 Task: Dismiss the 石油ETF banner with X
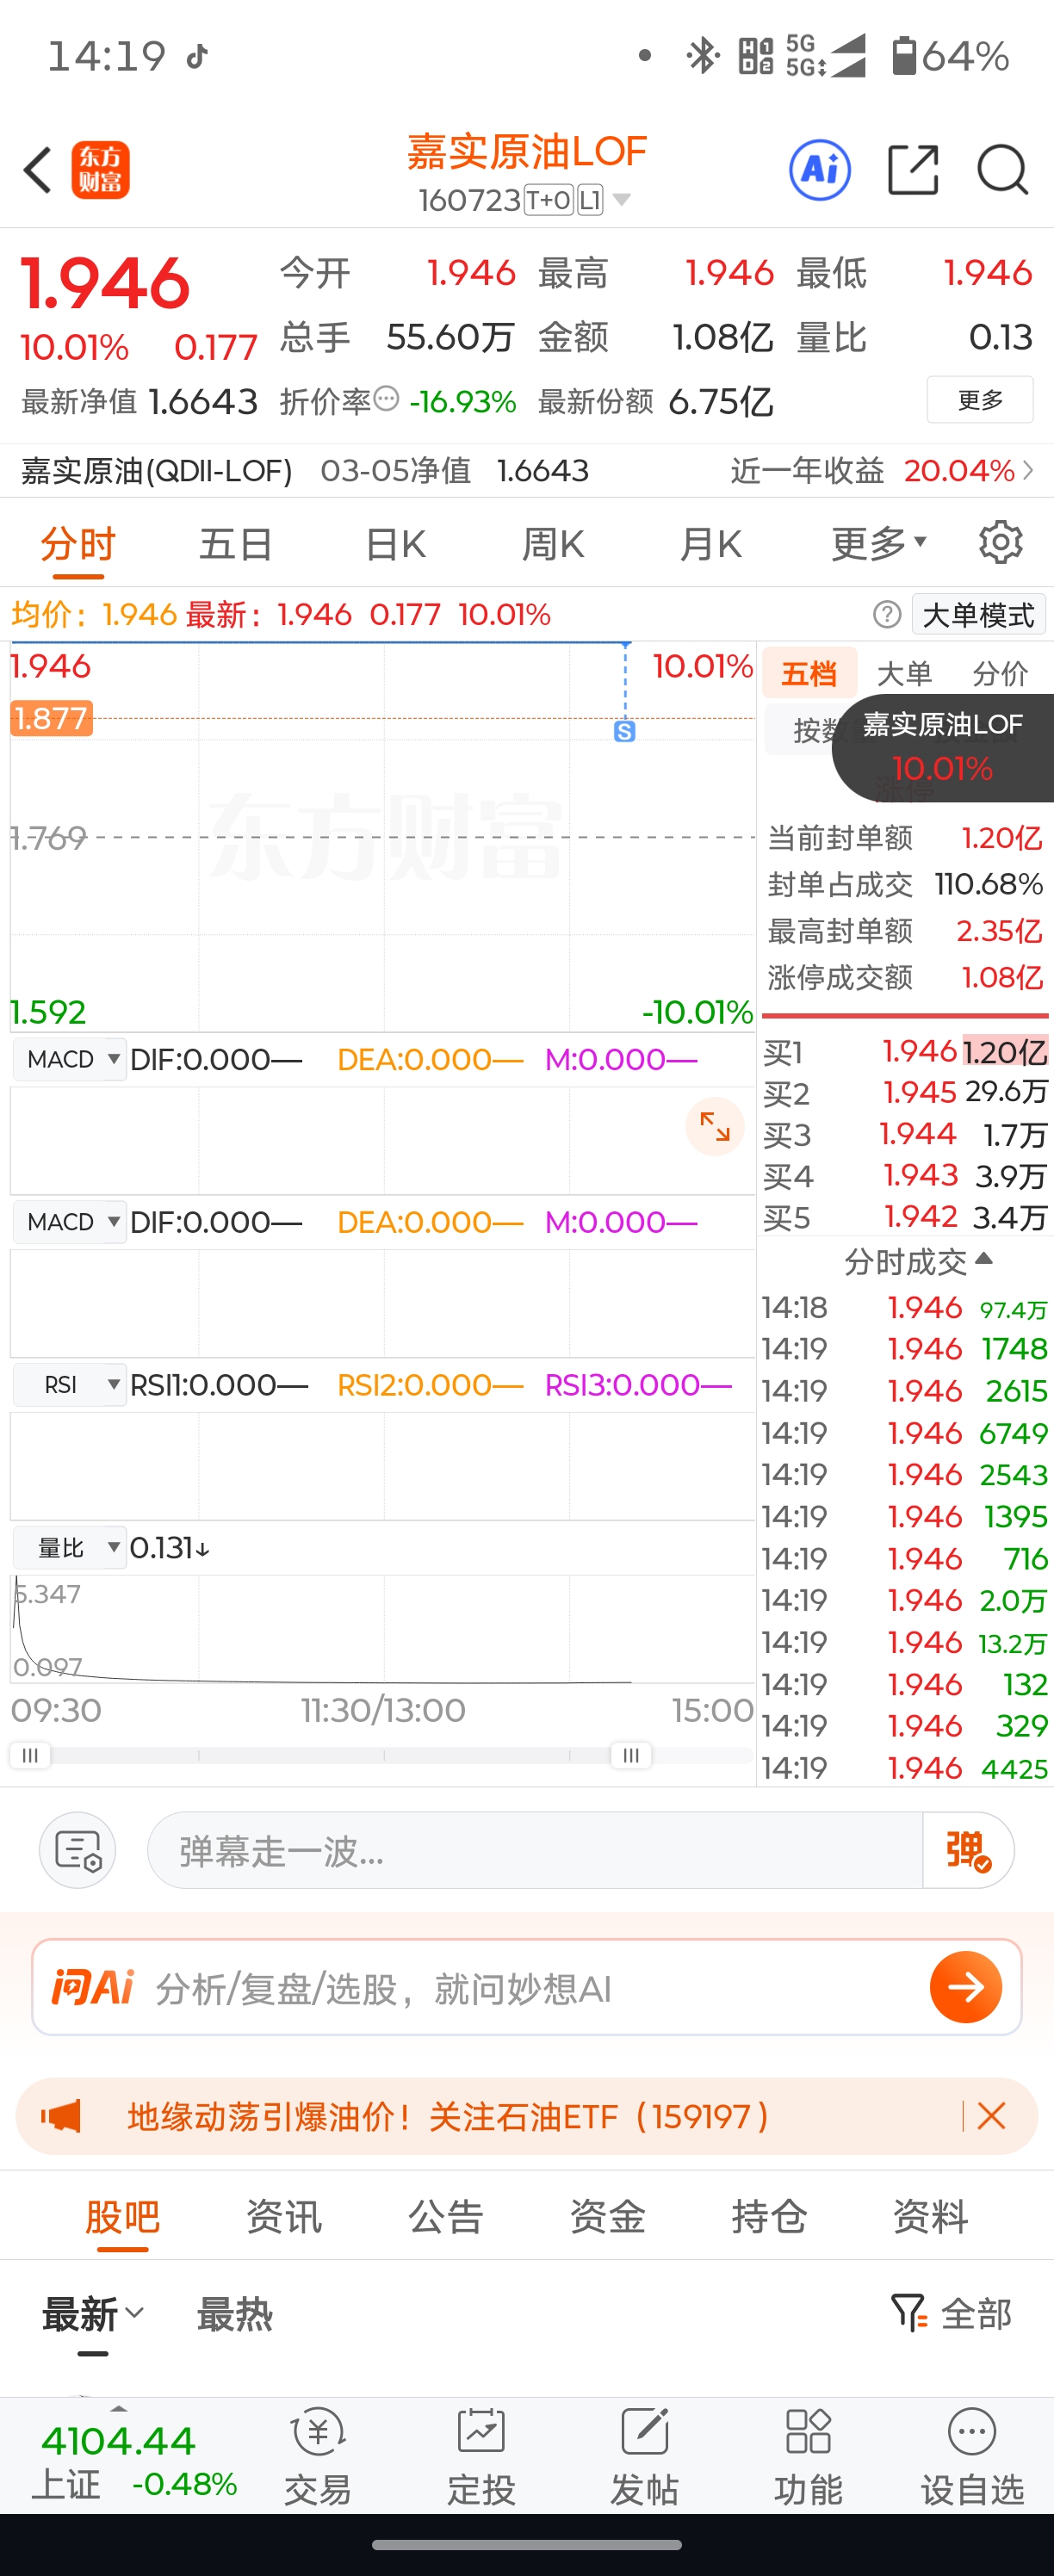tap(991, 2116)
